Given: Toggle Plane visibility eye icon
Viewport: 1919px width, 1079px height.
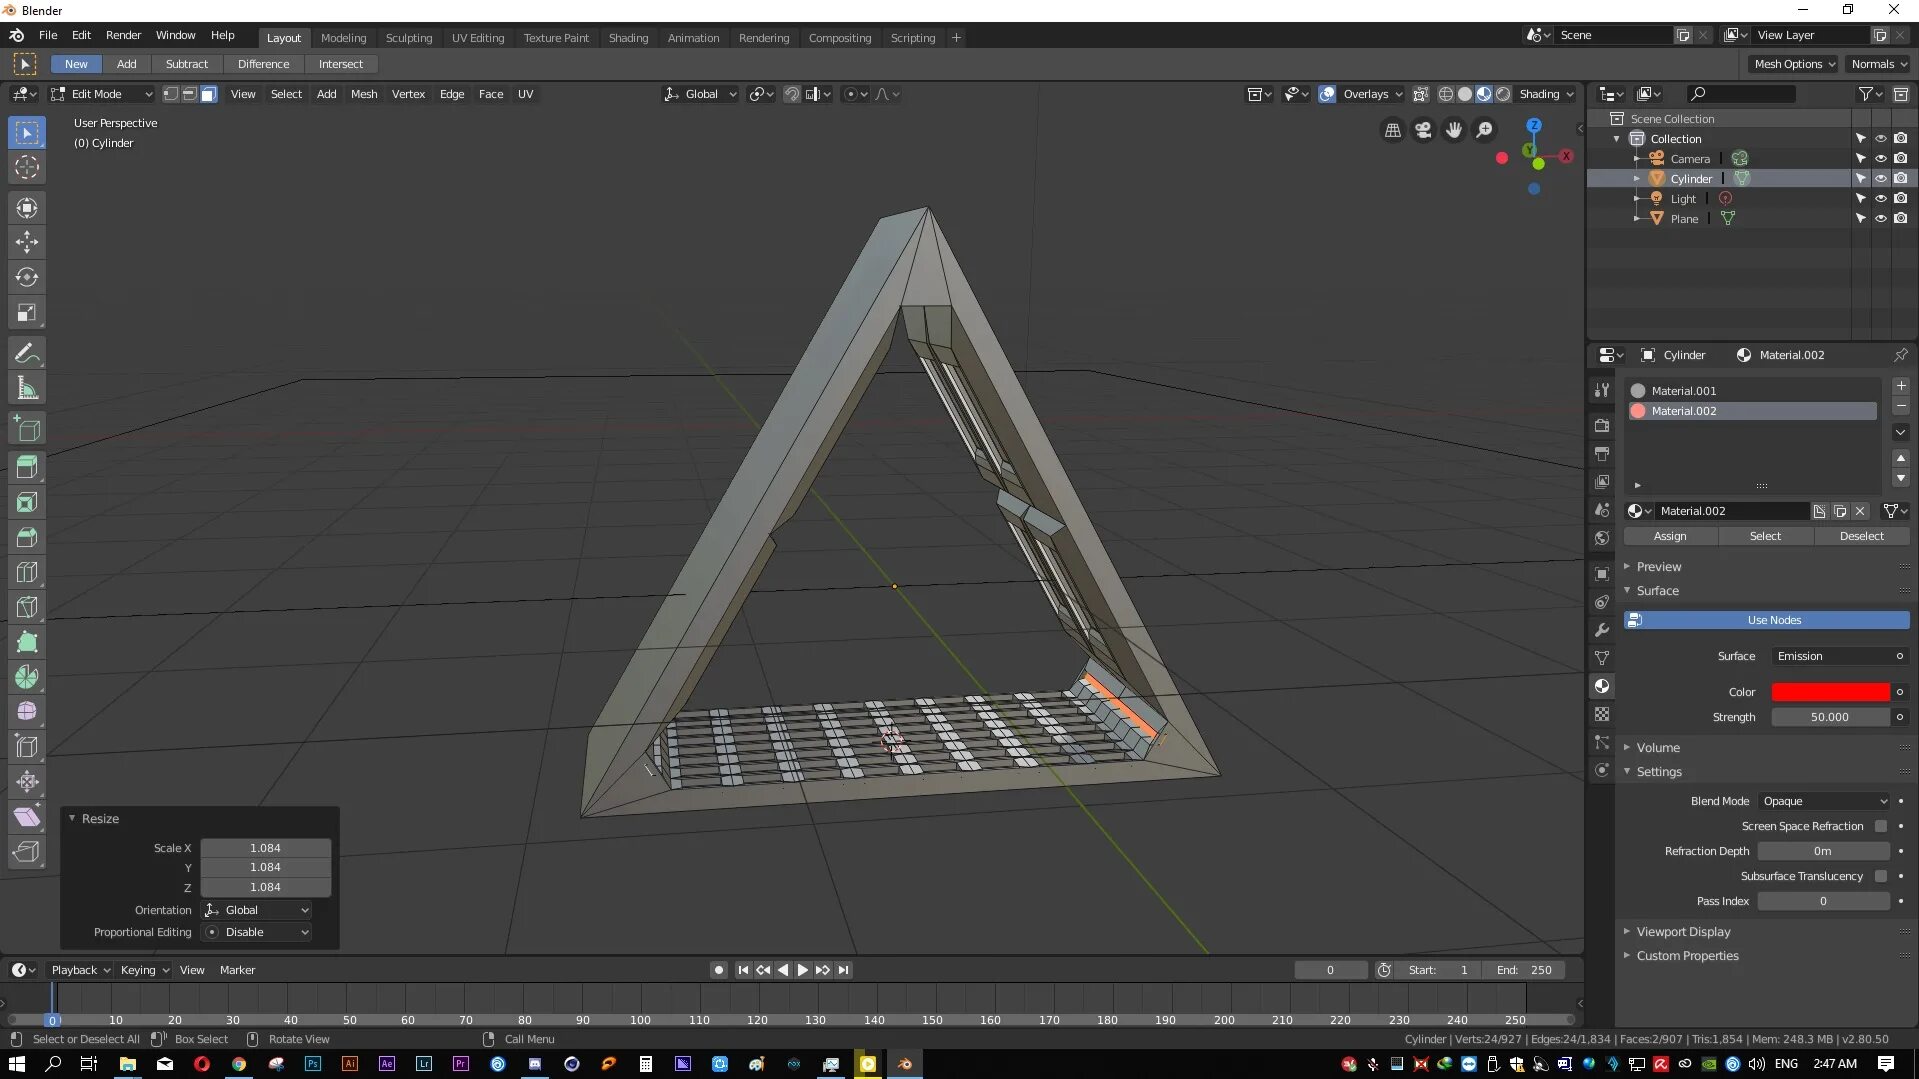Looking at the screenshot, I should click(1881, 219).
